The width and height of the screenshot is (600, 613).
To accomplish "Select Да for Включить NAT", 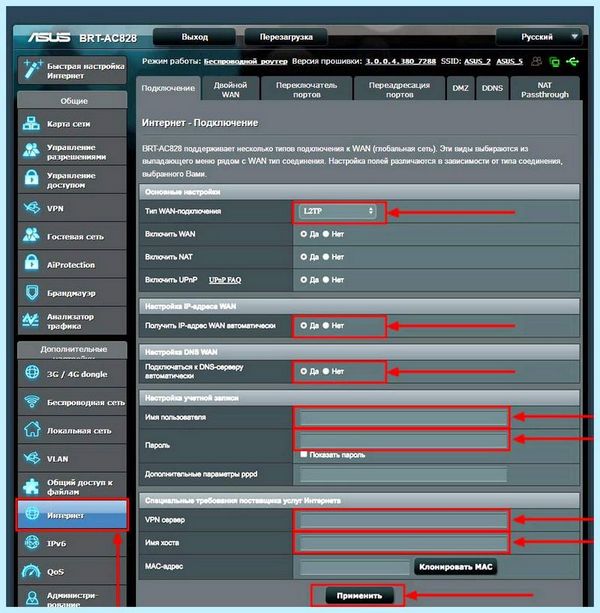I will (303, 257).
